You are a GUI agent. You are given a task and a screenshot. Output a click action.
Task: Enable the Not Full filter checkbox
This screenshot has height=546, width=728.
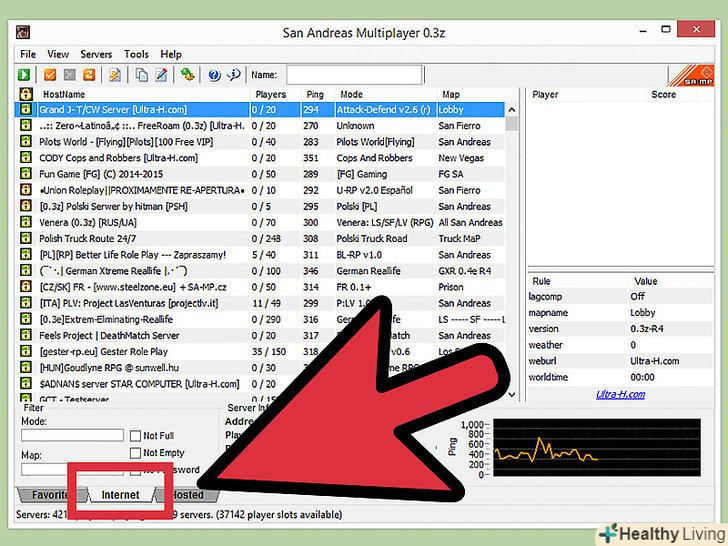tap(135, 436)
